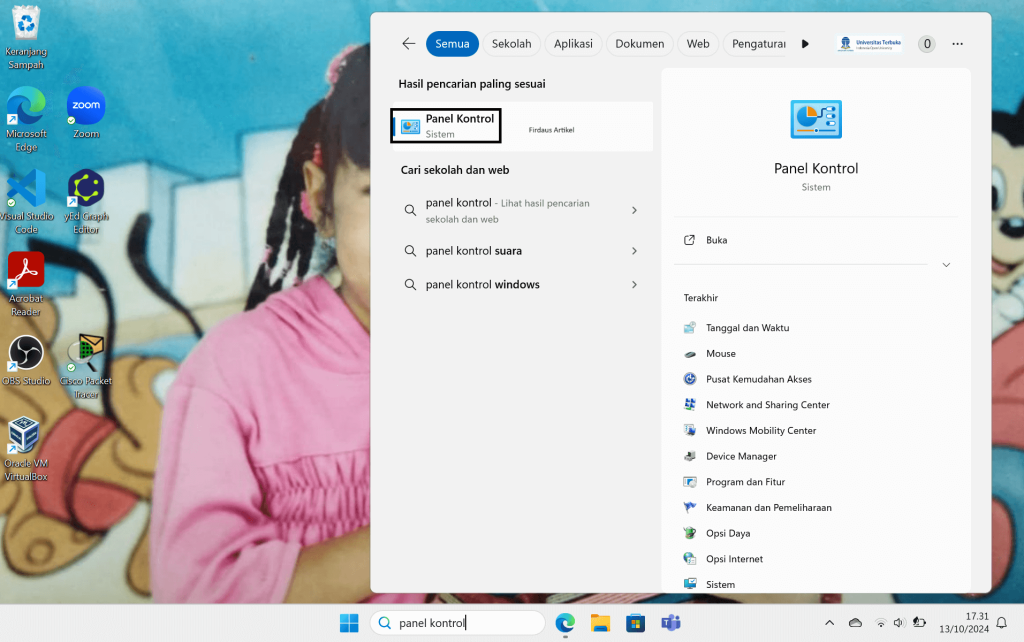
Task: Expand arrow for panel kontrol suara
Action: point(635,251)
